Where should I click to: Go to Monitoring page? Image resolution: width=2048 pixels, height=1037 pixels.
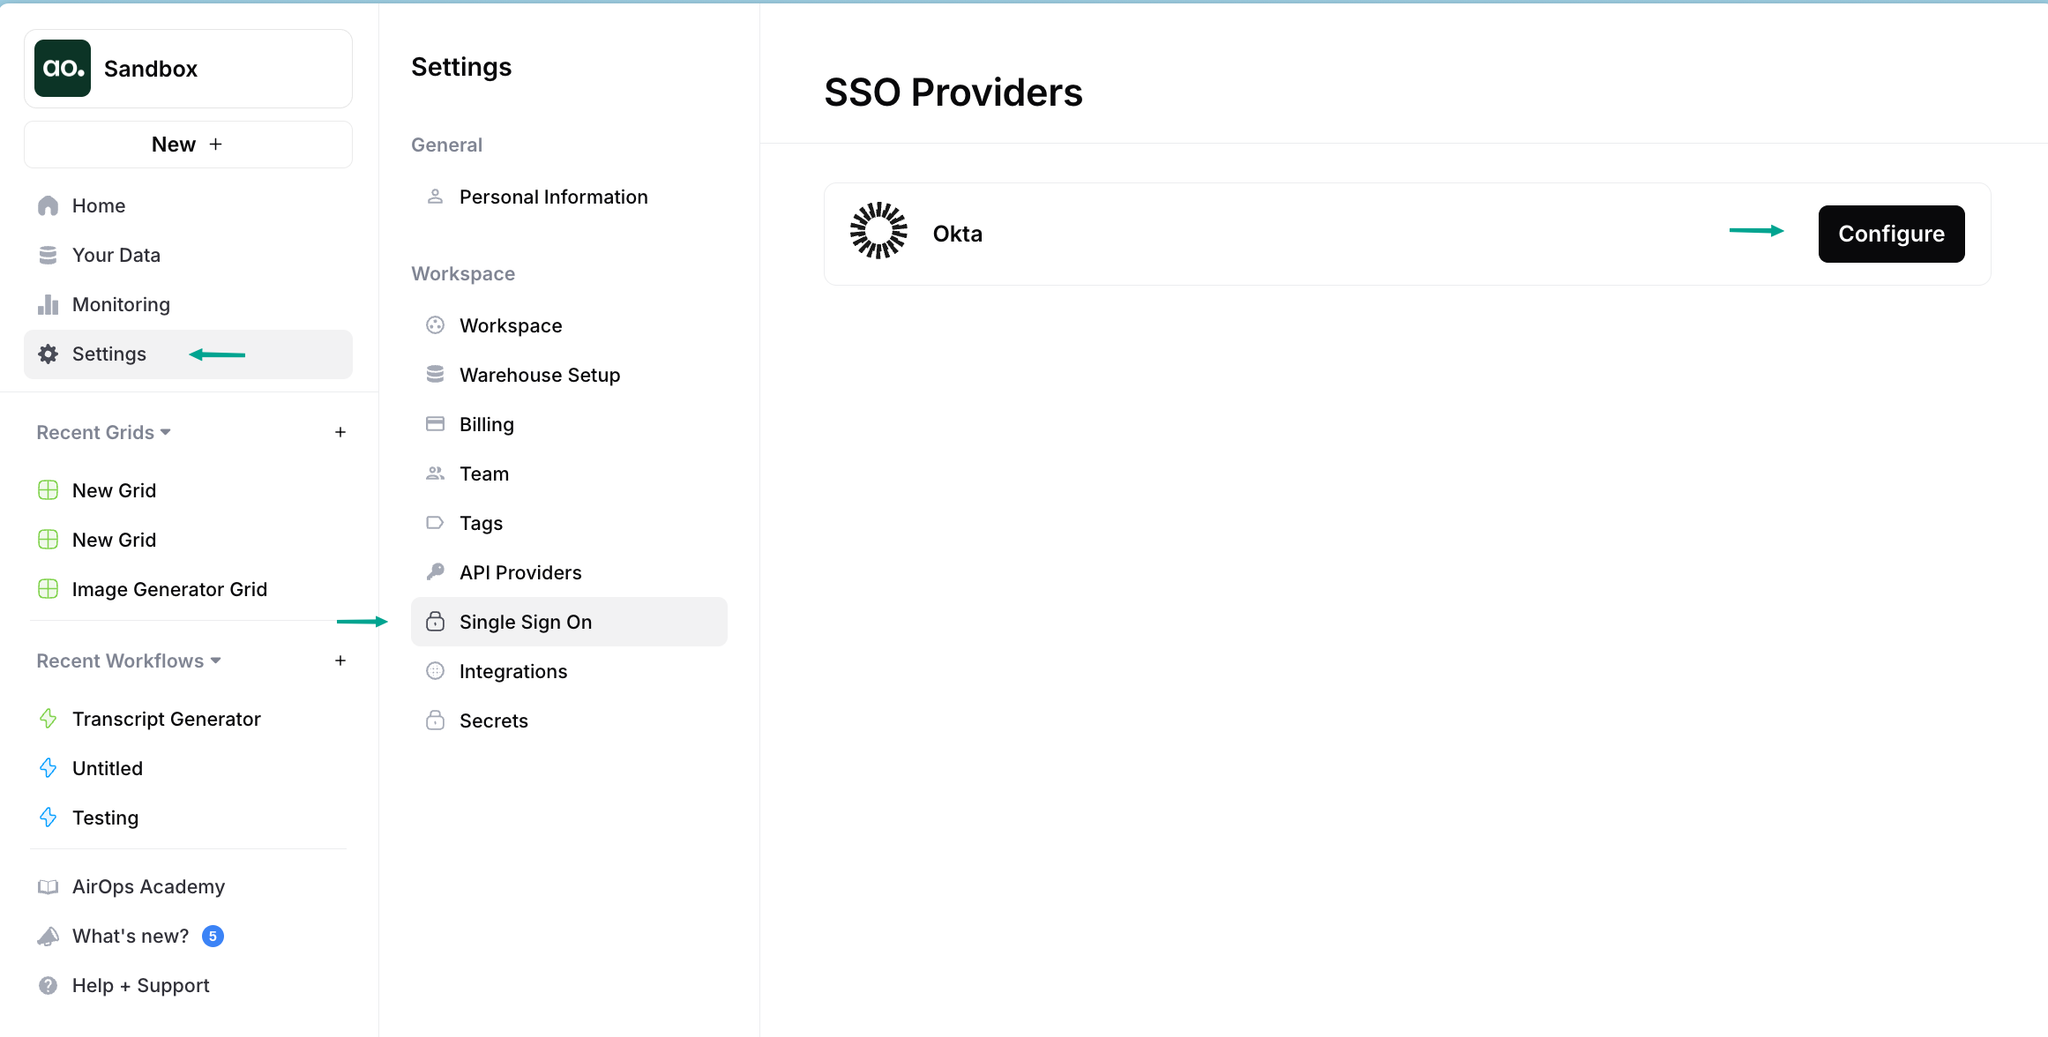188,304
